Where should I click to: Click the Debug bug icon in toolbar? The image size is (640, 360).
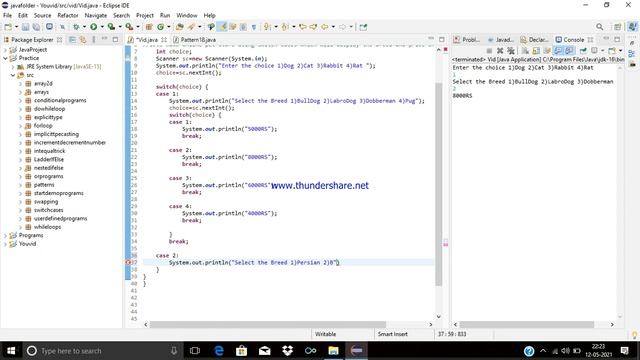(x=76, y=27)
